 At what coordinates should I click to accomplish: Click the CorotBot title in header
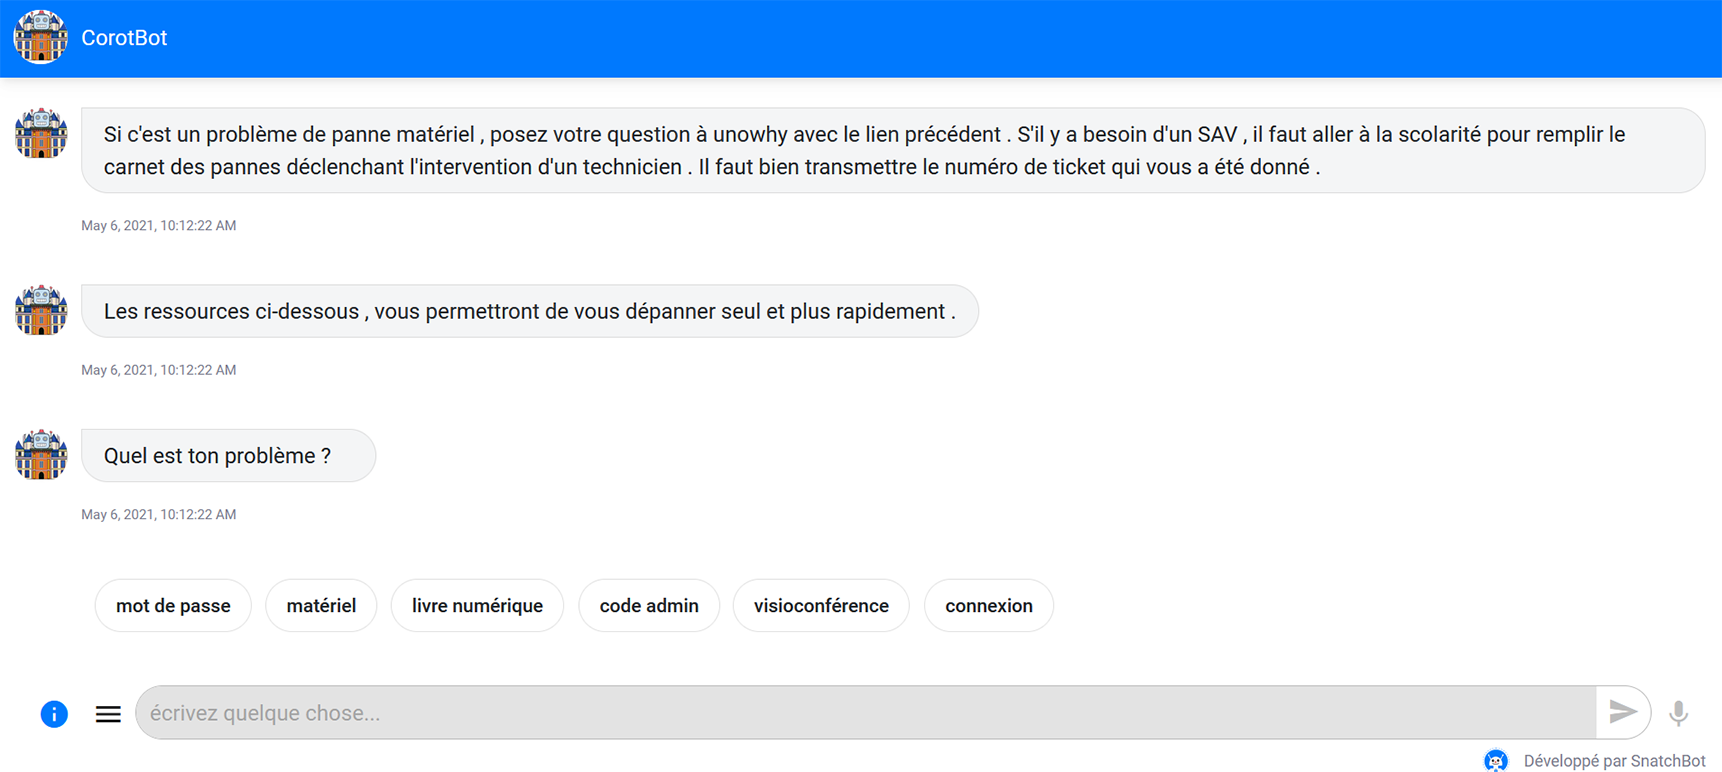click(124, 38)
